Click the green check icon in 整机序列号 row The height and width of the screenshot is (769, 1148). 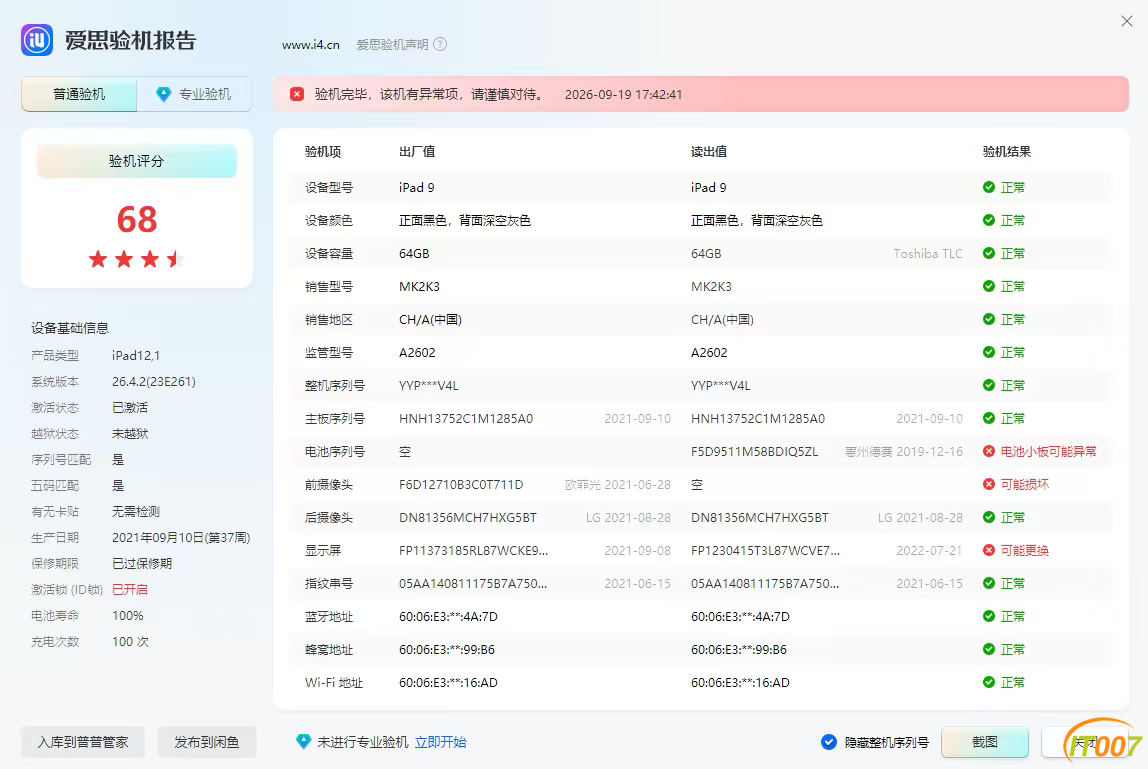[x=988, y=385]
